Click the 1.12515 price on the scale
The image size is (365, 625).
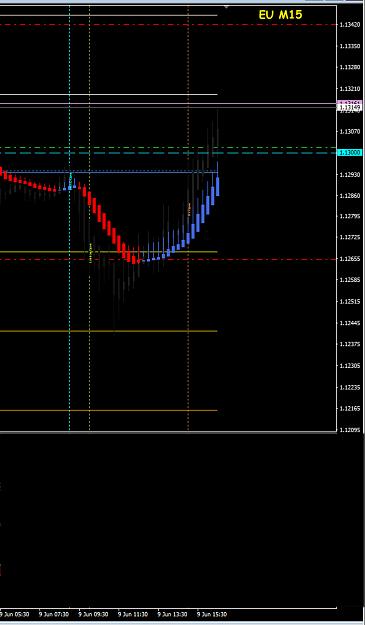(x=349, y=302)
